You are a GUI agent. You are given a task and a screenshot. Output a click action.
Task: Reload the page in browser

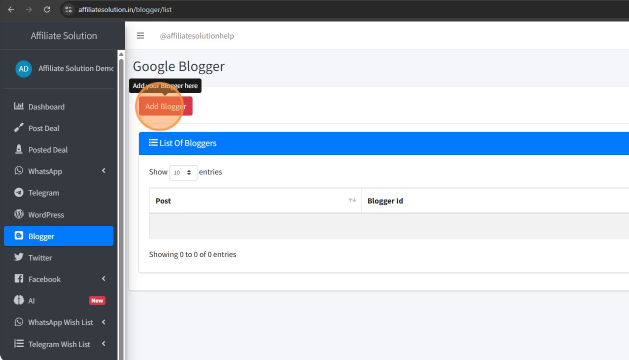pyautogui.click(x=47, y=9)
